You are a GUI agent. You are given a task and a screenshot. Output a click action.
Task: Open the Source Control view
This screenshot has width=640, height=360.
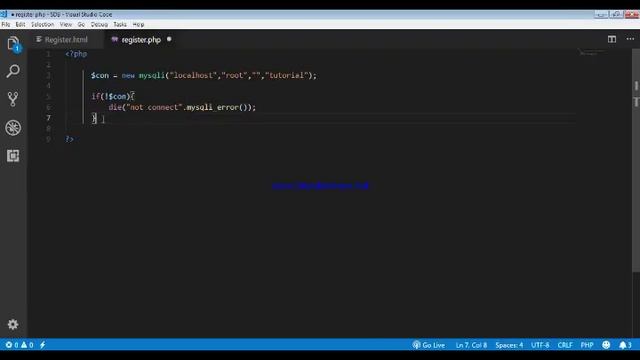pos(13,99)
